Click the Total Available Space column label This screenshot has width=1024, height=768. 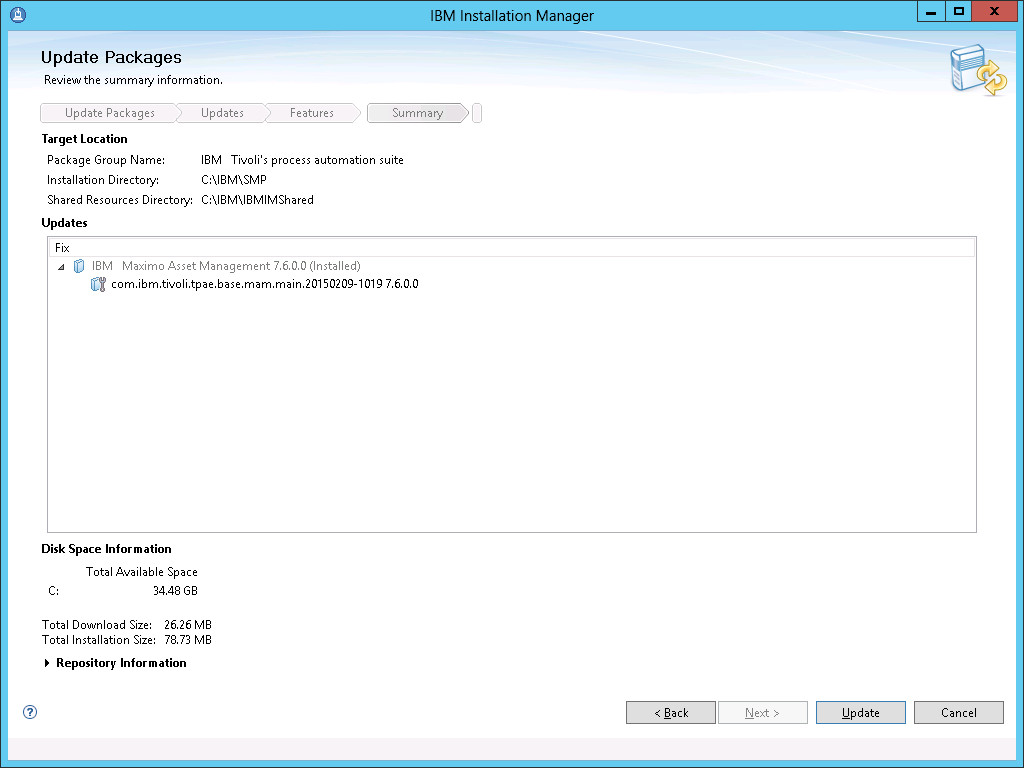click(x=142, y=572)
